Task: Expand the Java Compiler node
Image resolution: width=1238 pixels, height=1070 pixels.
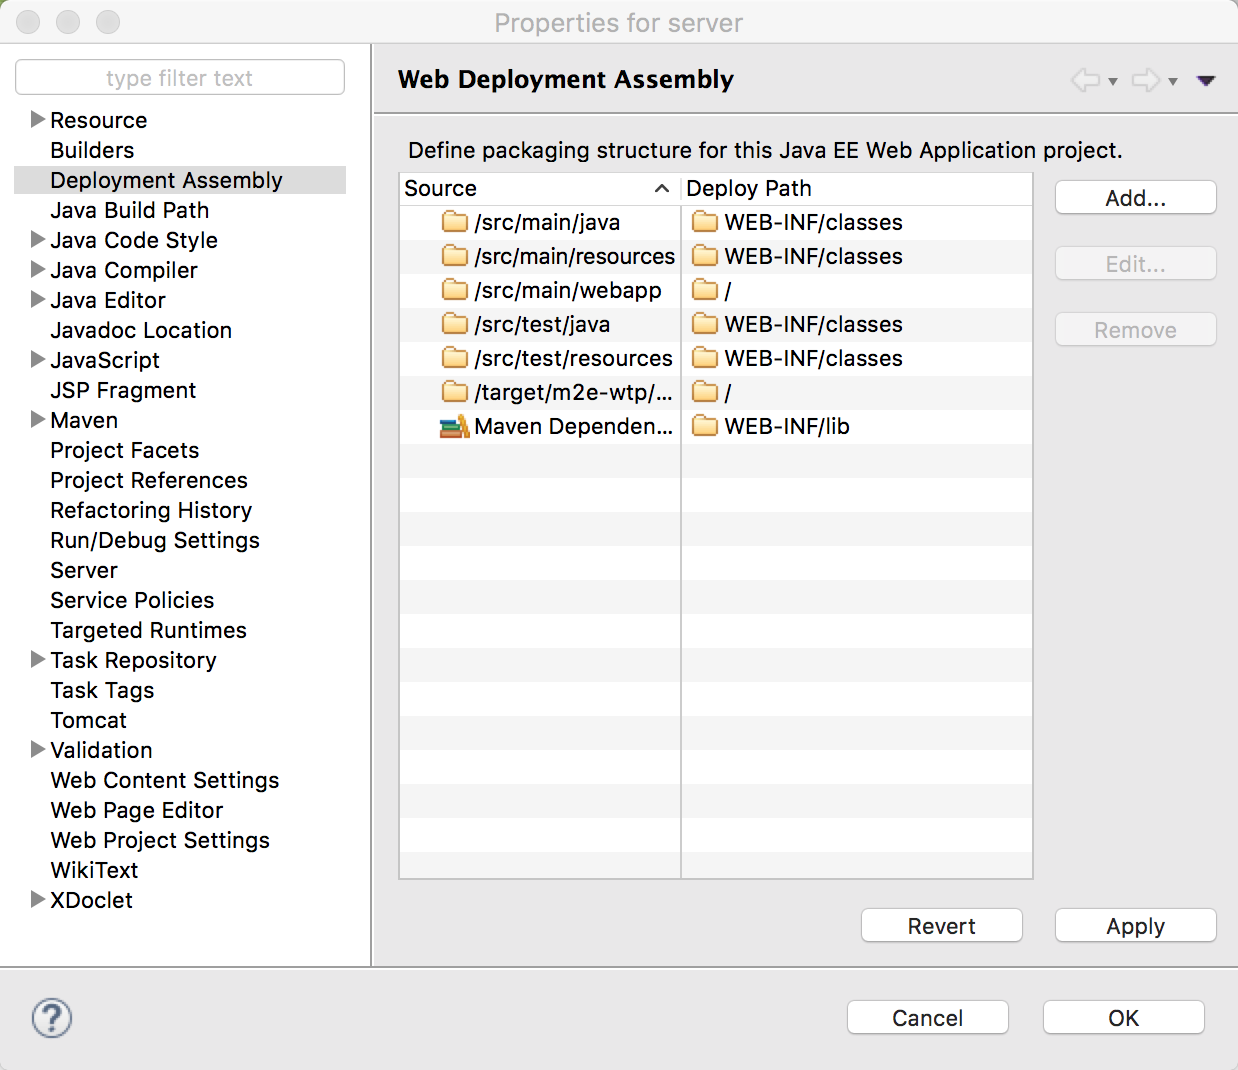Action: pos(38,269)
